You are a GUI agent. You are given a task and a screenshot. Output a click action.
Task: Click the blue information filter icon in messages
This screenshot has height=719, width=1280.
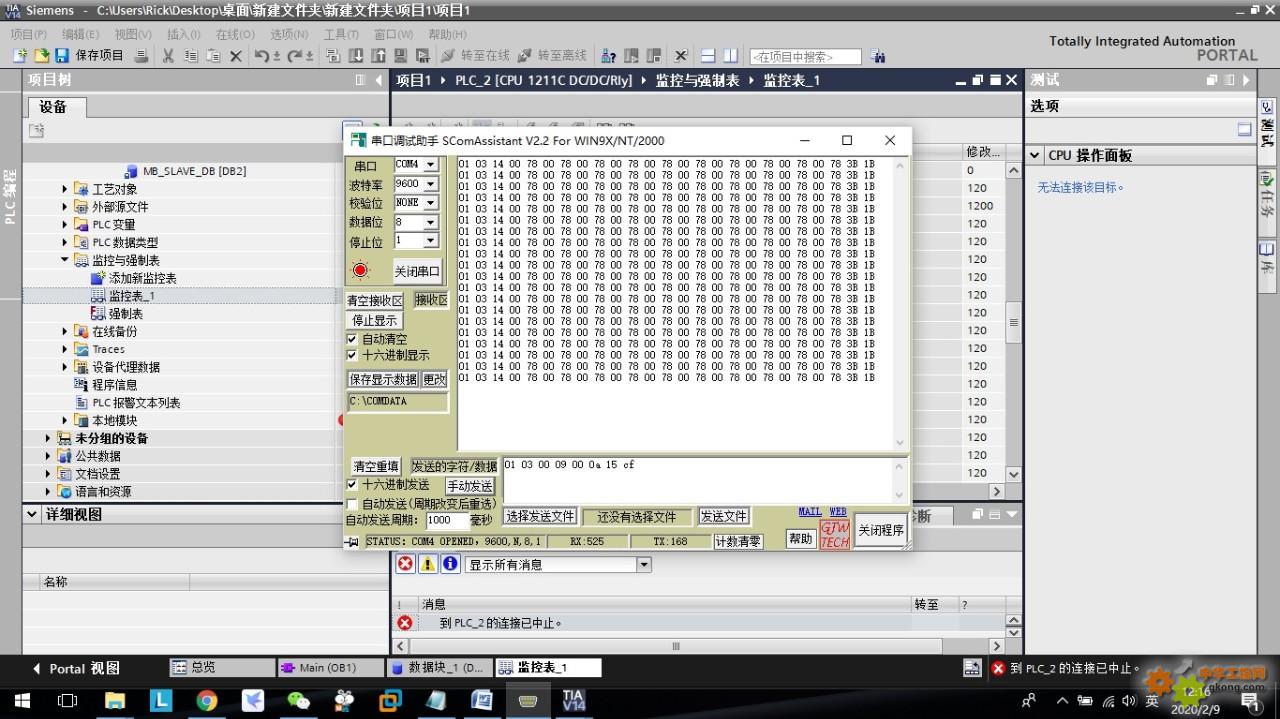451,564
